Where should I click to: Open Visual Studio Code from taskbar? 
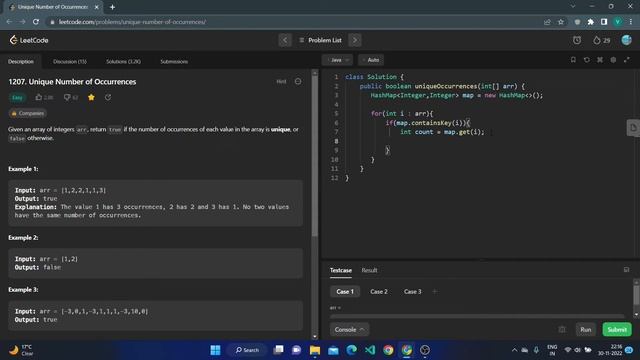point(370,350)
